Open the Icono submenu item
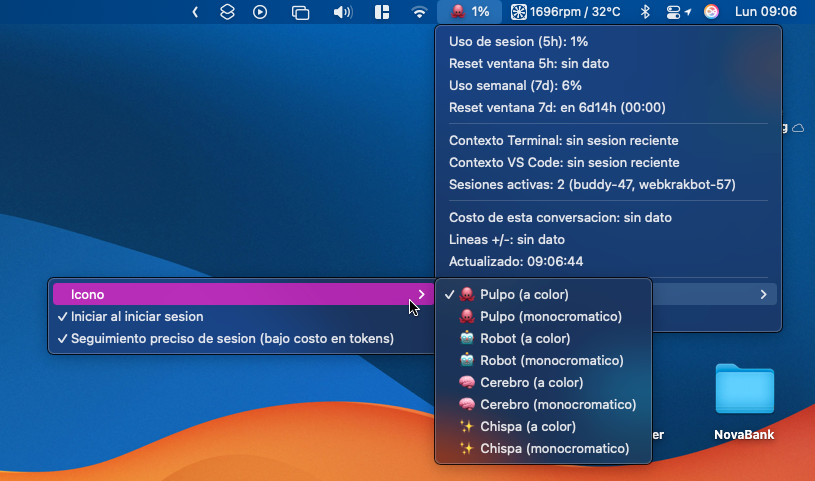This screenshot has width=815, height=481. pos(242,294)
